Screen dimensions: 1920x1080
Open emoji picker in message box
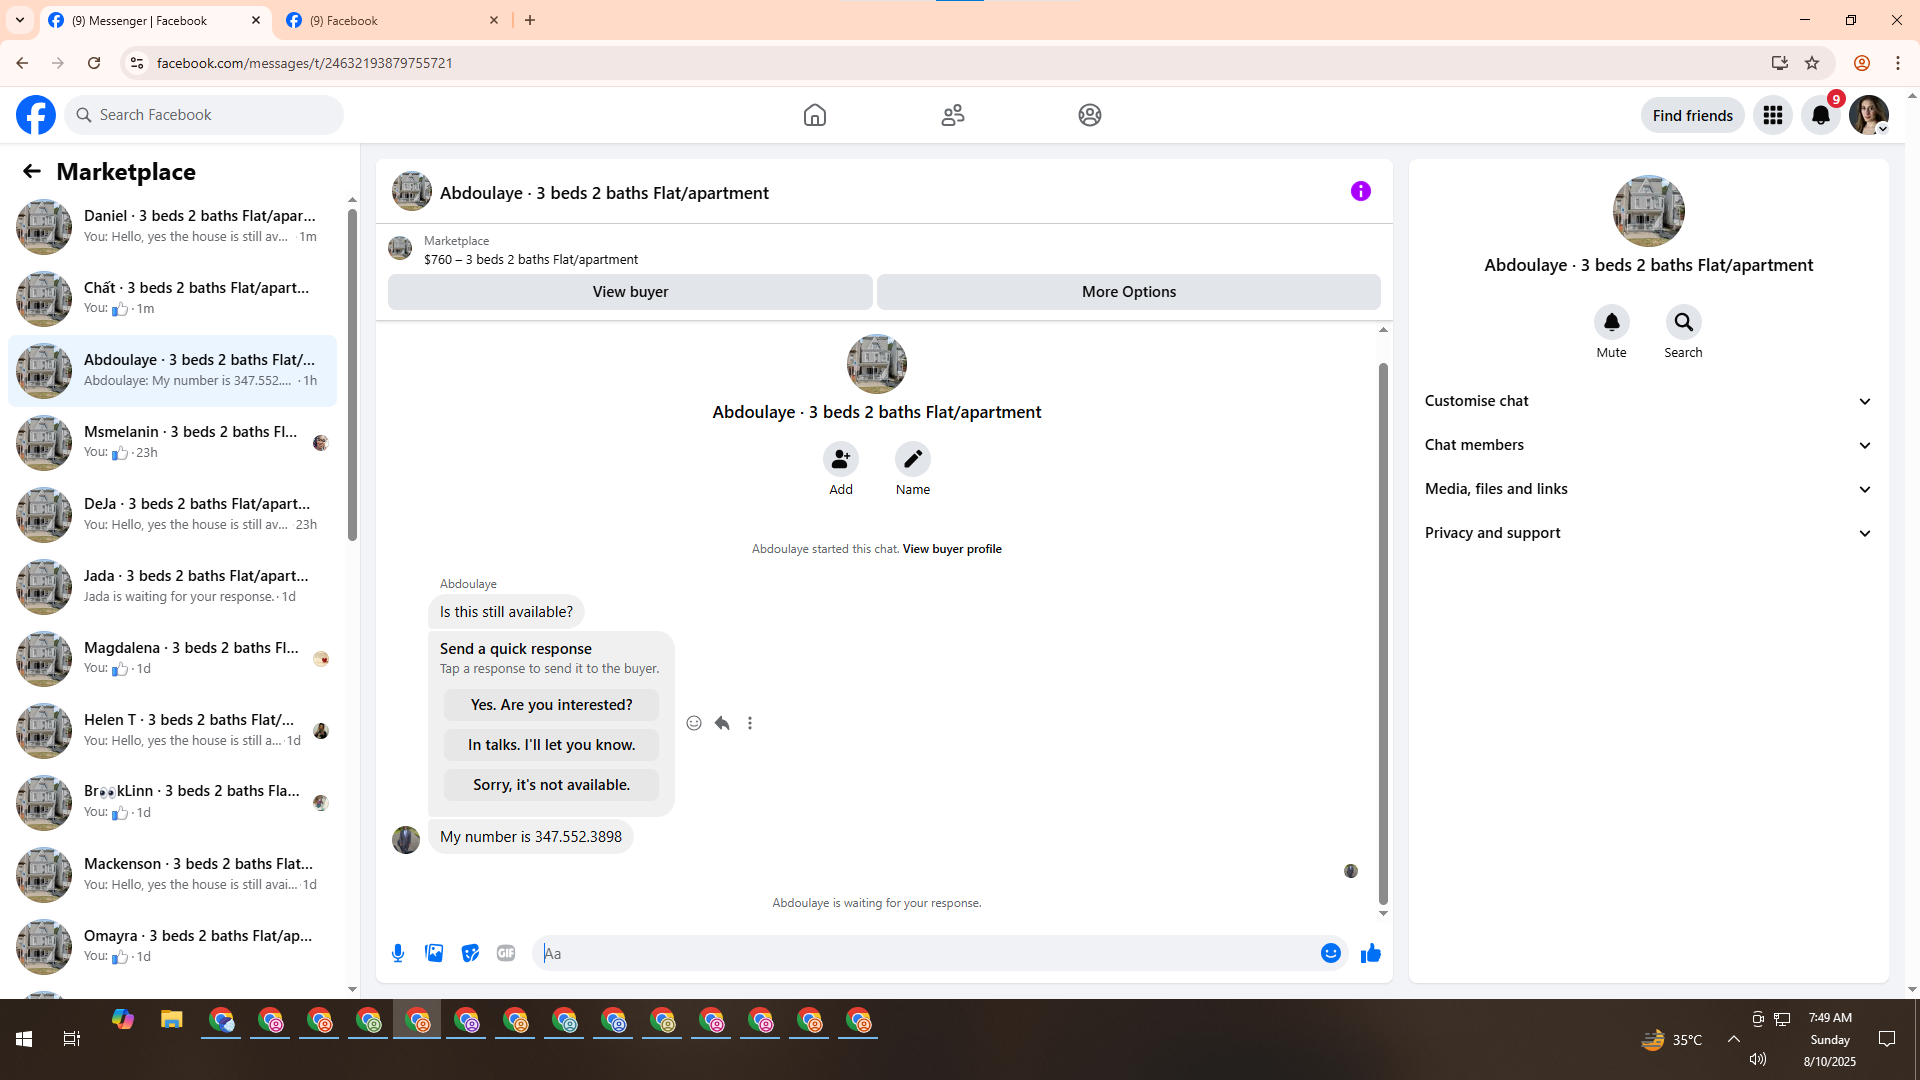(1330, 953)
